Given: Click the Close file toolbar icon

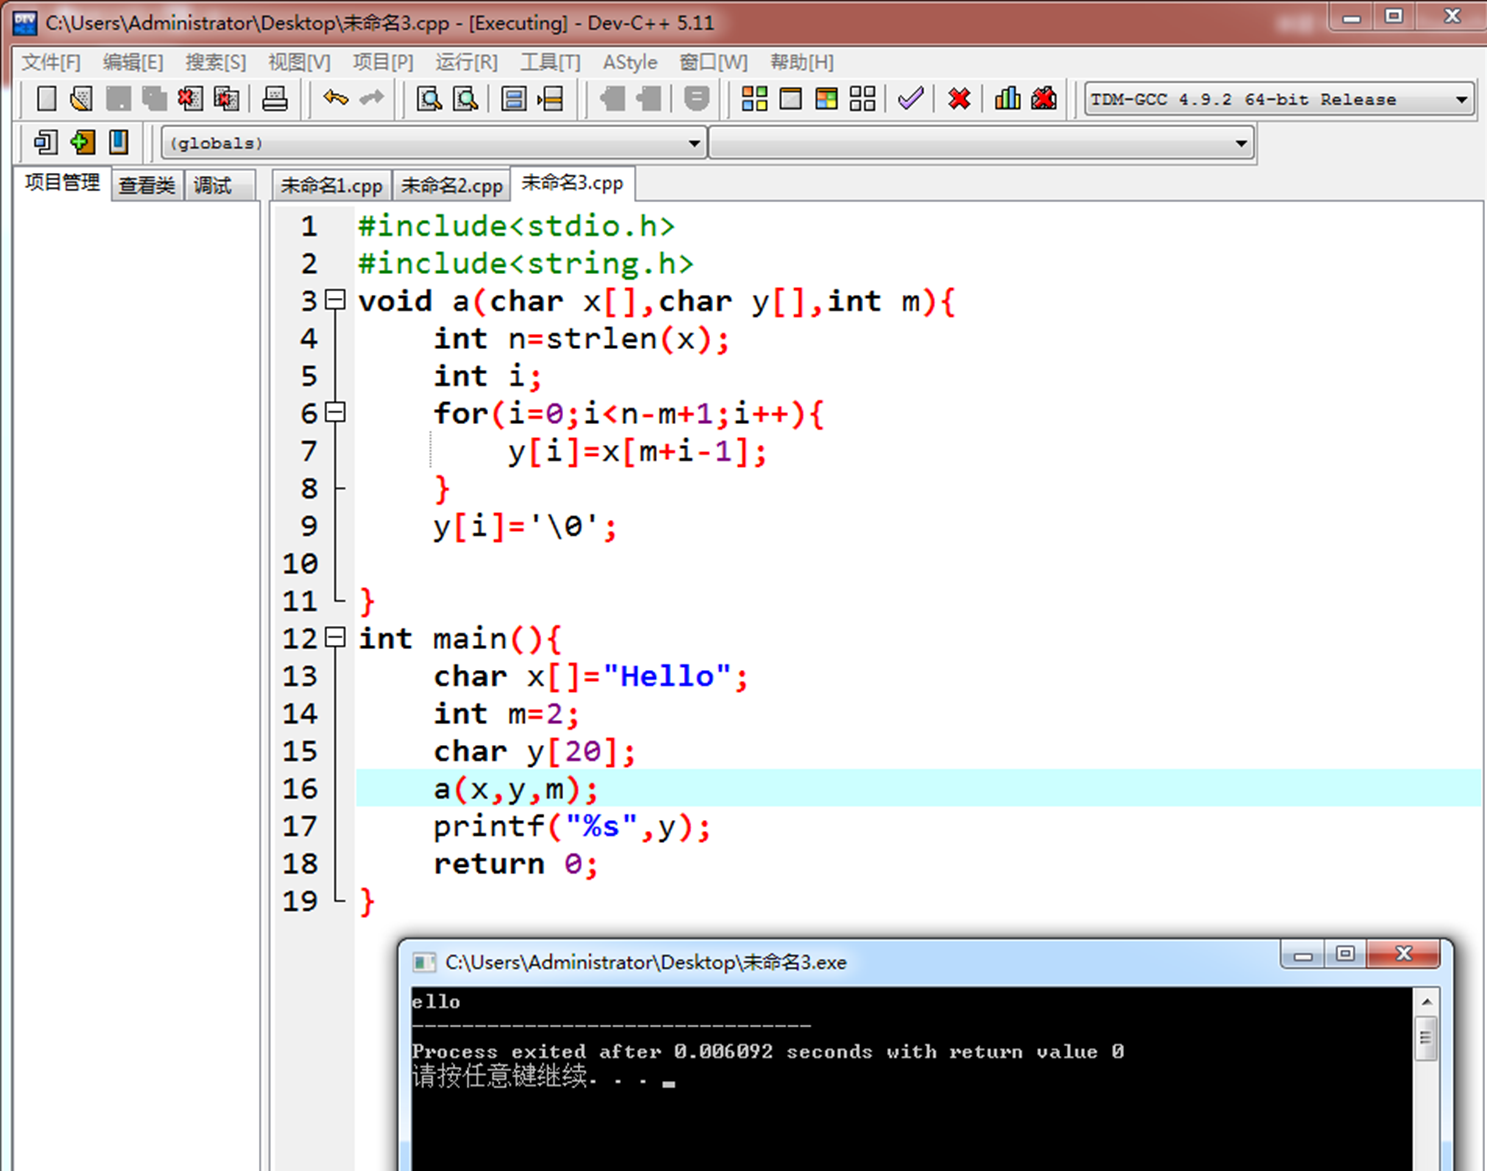Looking at the screenshot, I should click(x=190, y=98).
